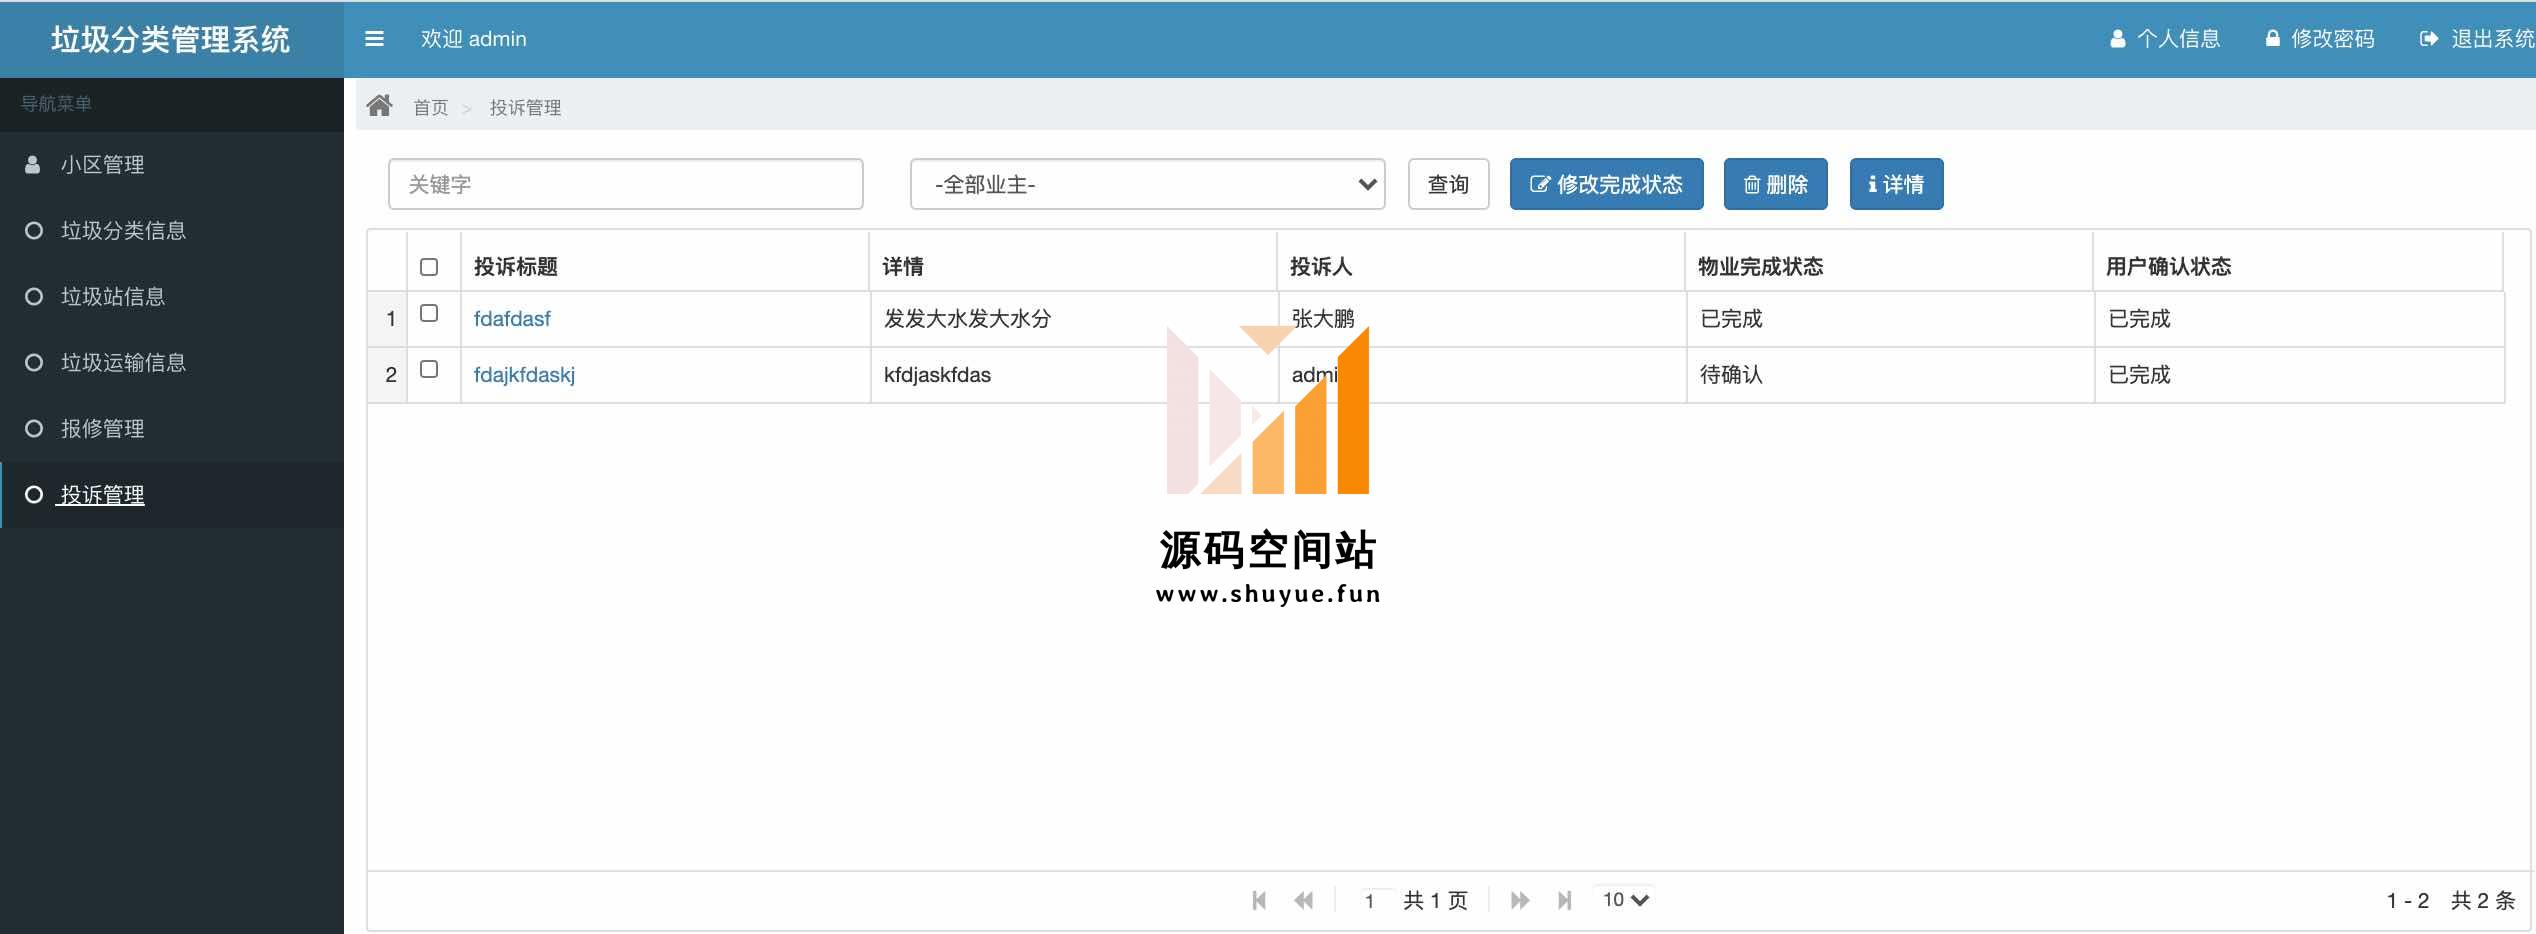Click the home icon in breadcrumb
Viewport: 2536px width, 934px height.
(x=379, y=106)
